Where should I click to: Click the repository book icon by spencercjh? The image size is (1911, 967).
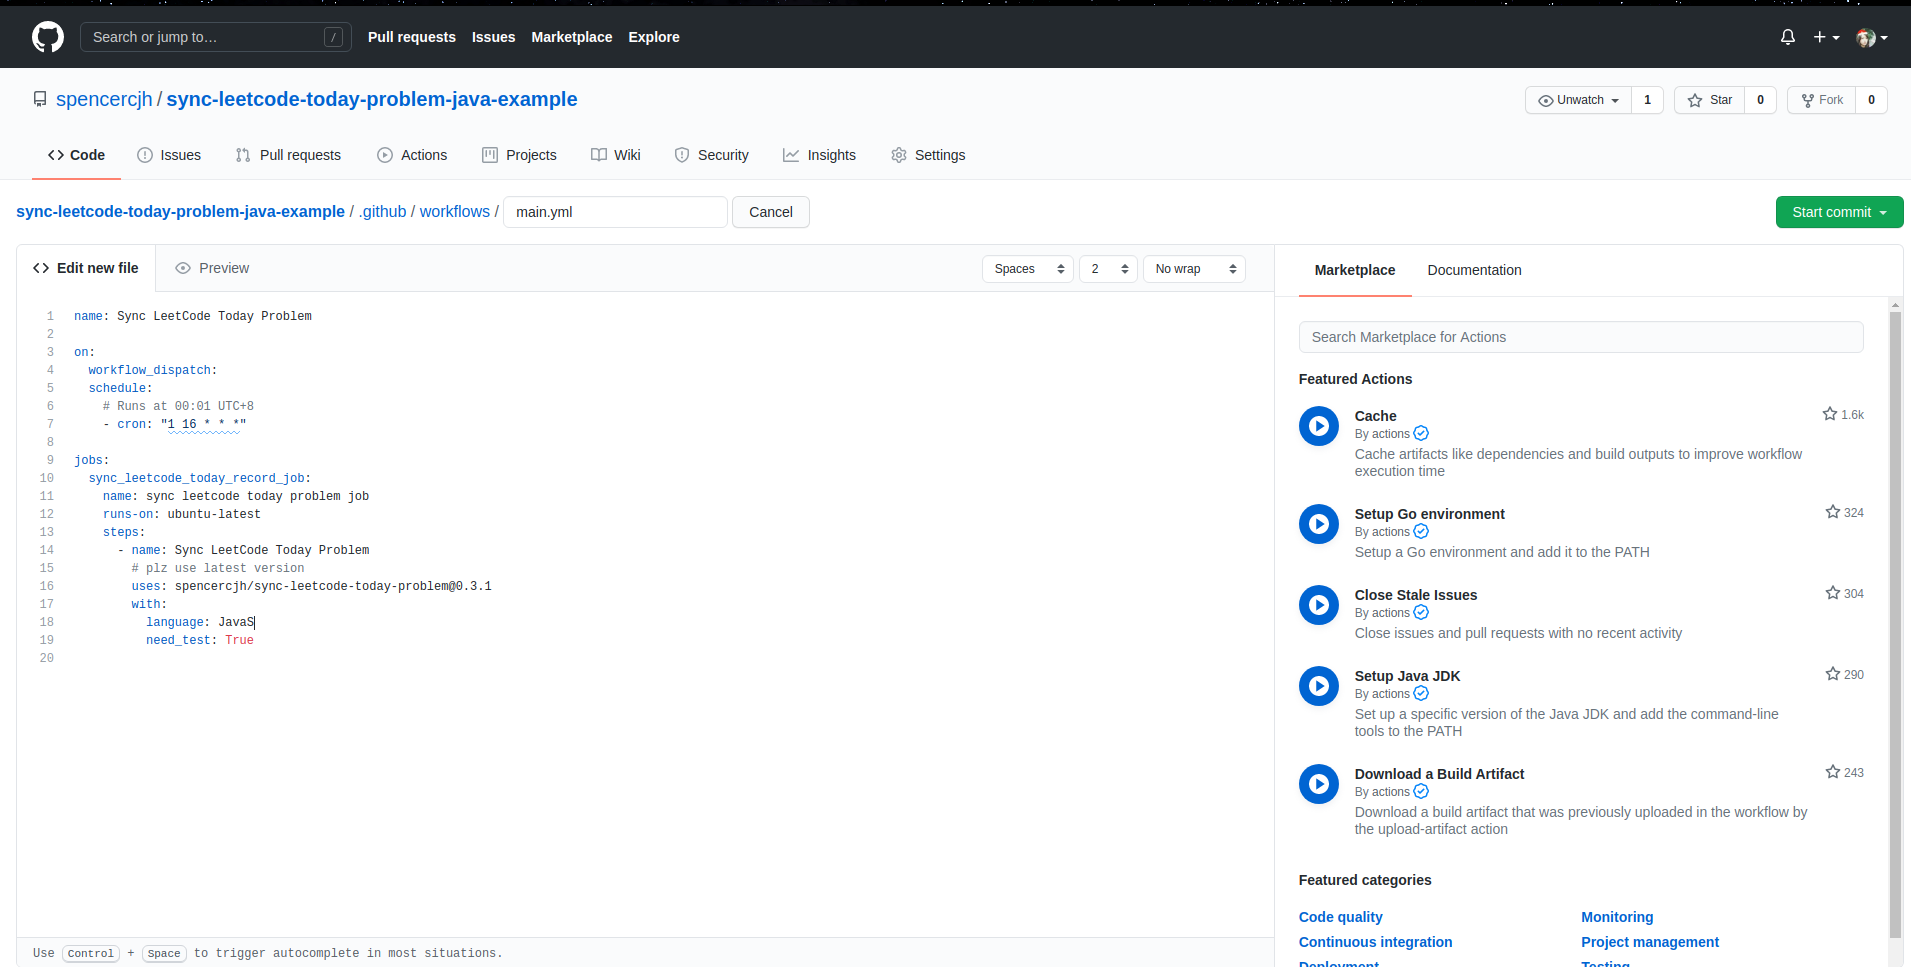coord(40,99)
